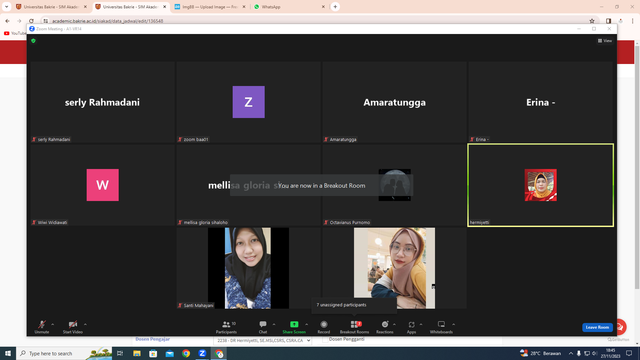
Task: Start recording with the Record button
Action: click(x=324, y=327)
